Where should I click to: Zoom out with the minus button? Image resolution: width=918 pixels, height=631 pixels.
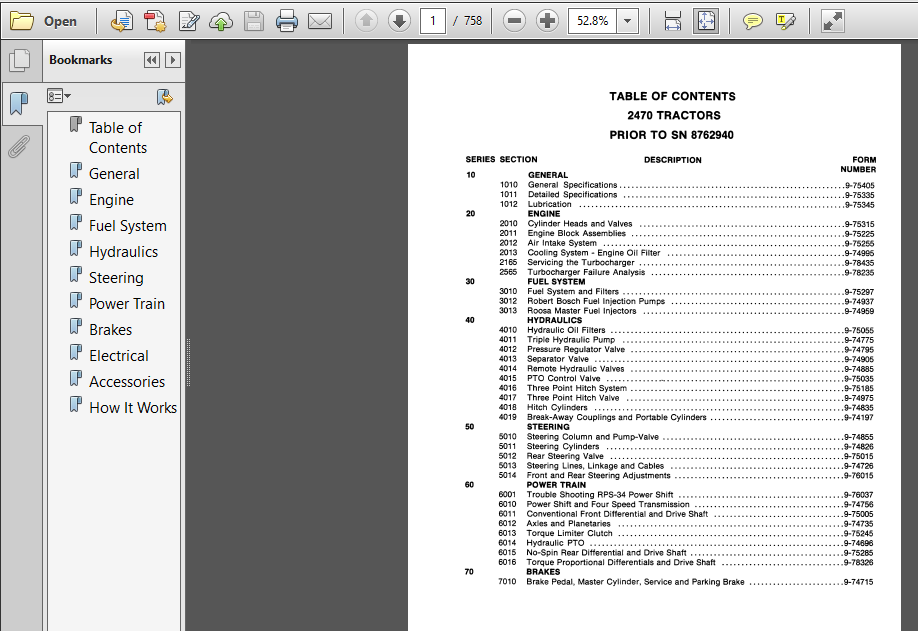(x=514, y=21)
